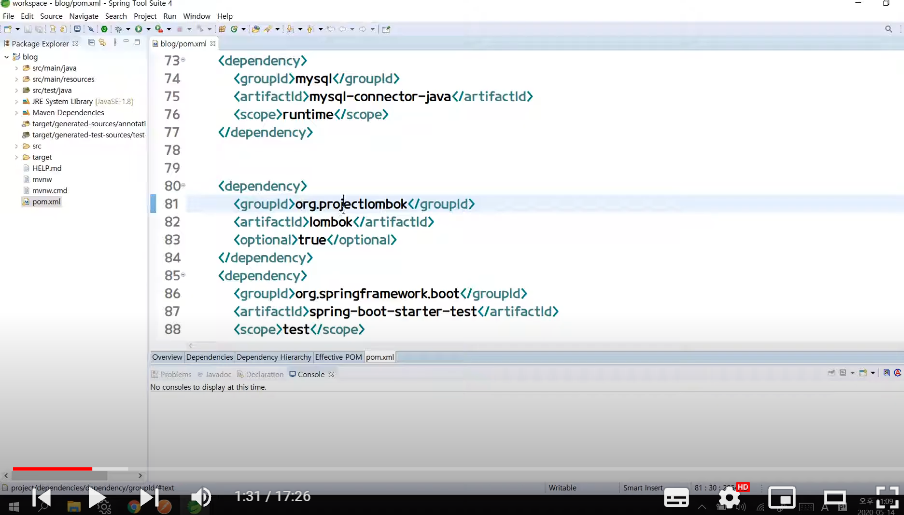The height and width of the screenshot is (515, 904).
Task: Click the Next Annotation arrow icon
Action: (289, 29)
